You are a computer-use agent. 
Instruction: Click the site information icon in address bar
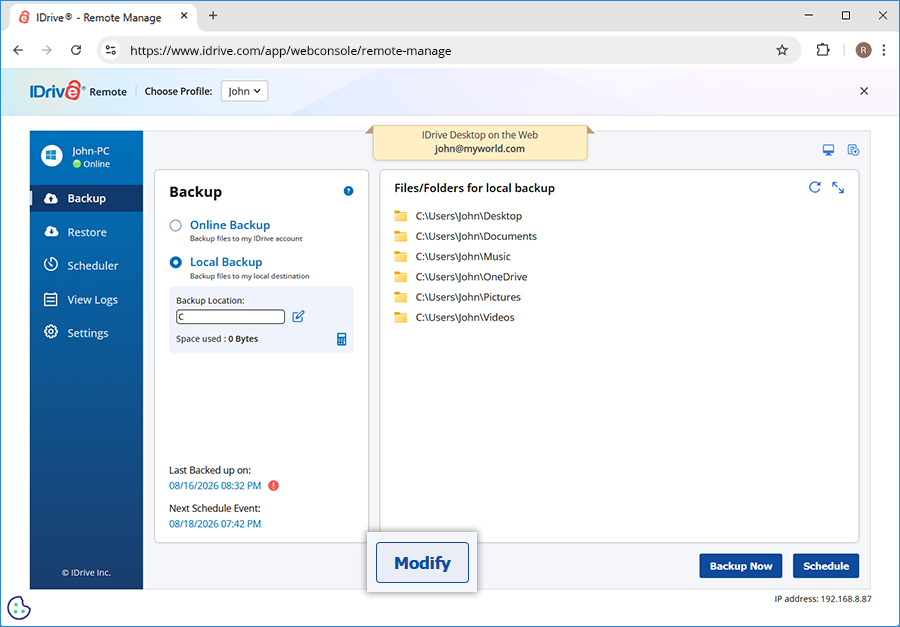click(x=111, y=51)
